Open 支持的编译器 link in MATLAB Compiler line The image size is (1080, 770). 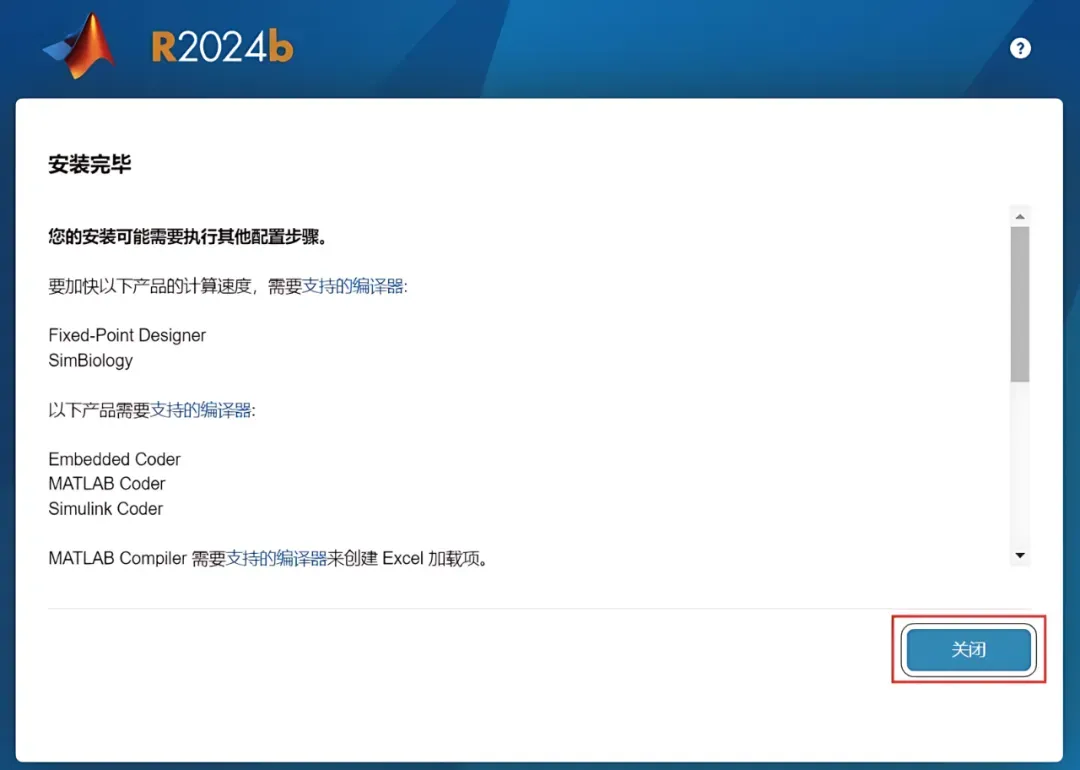276,558
